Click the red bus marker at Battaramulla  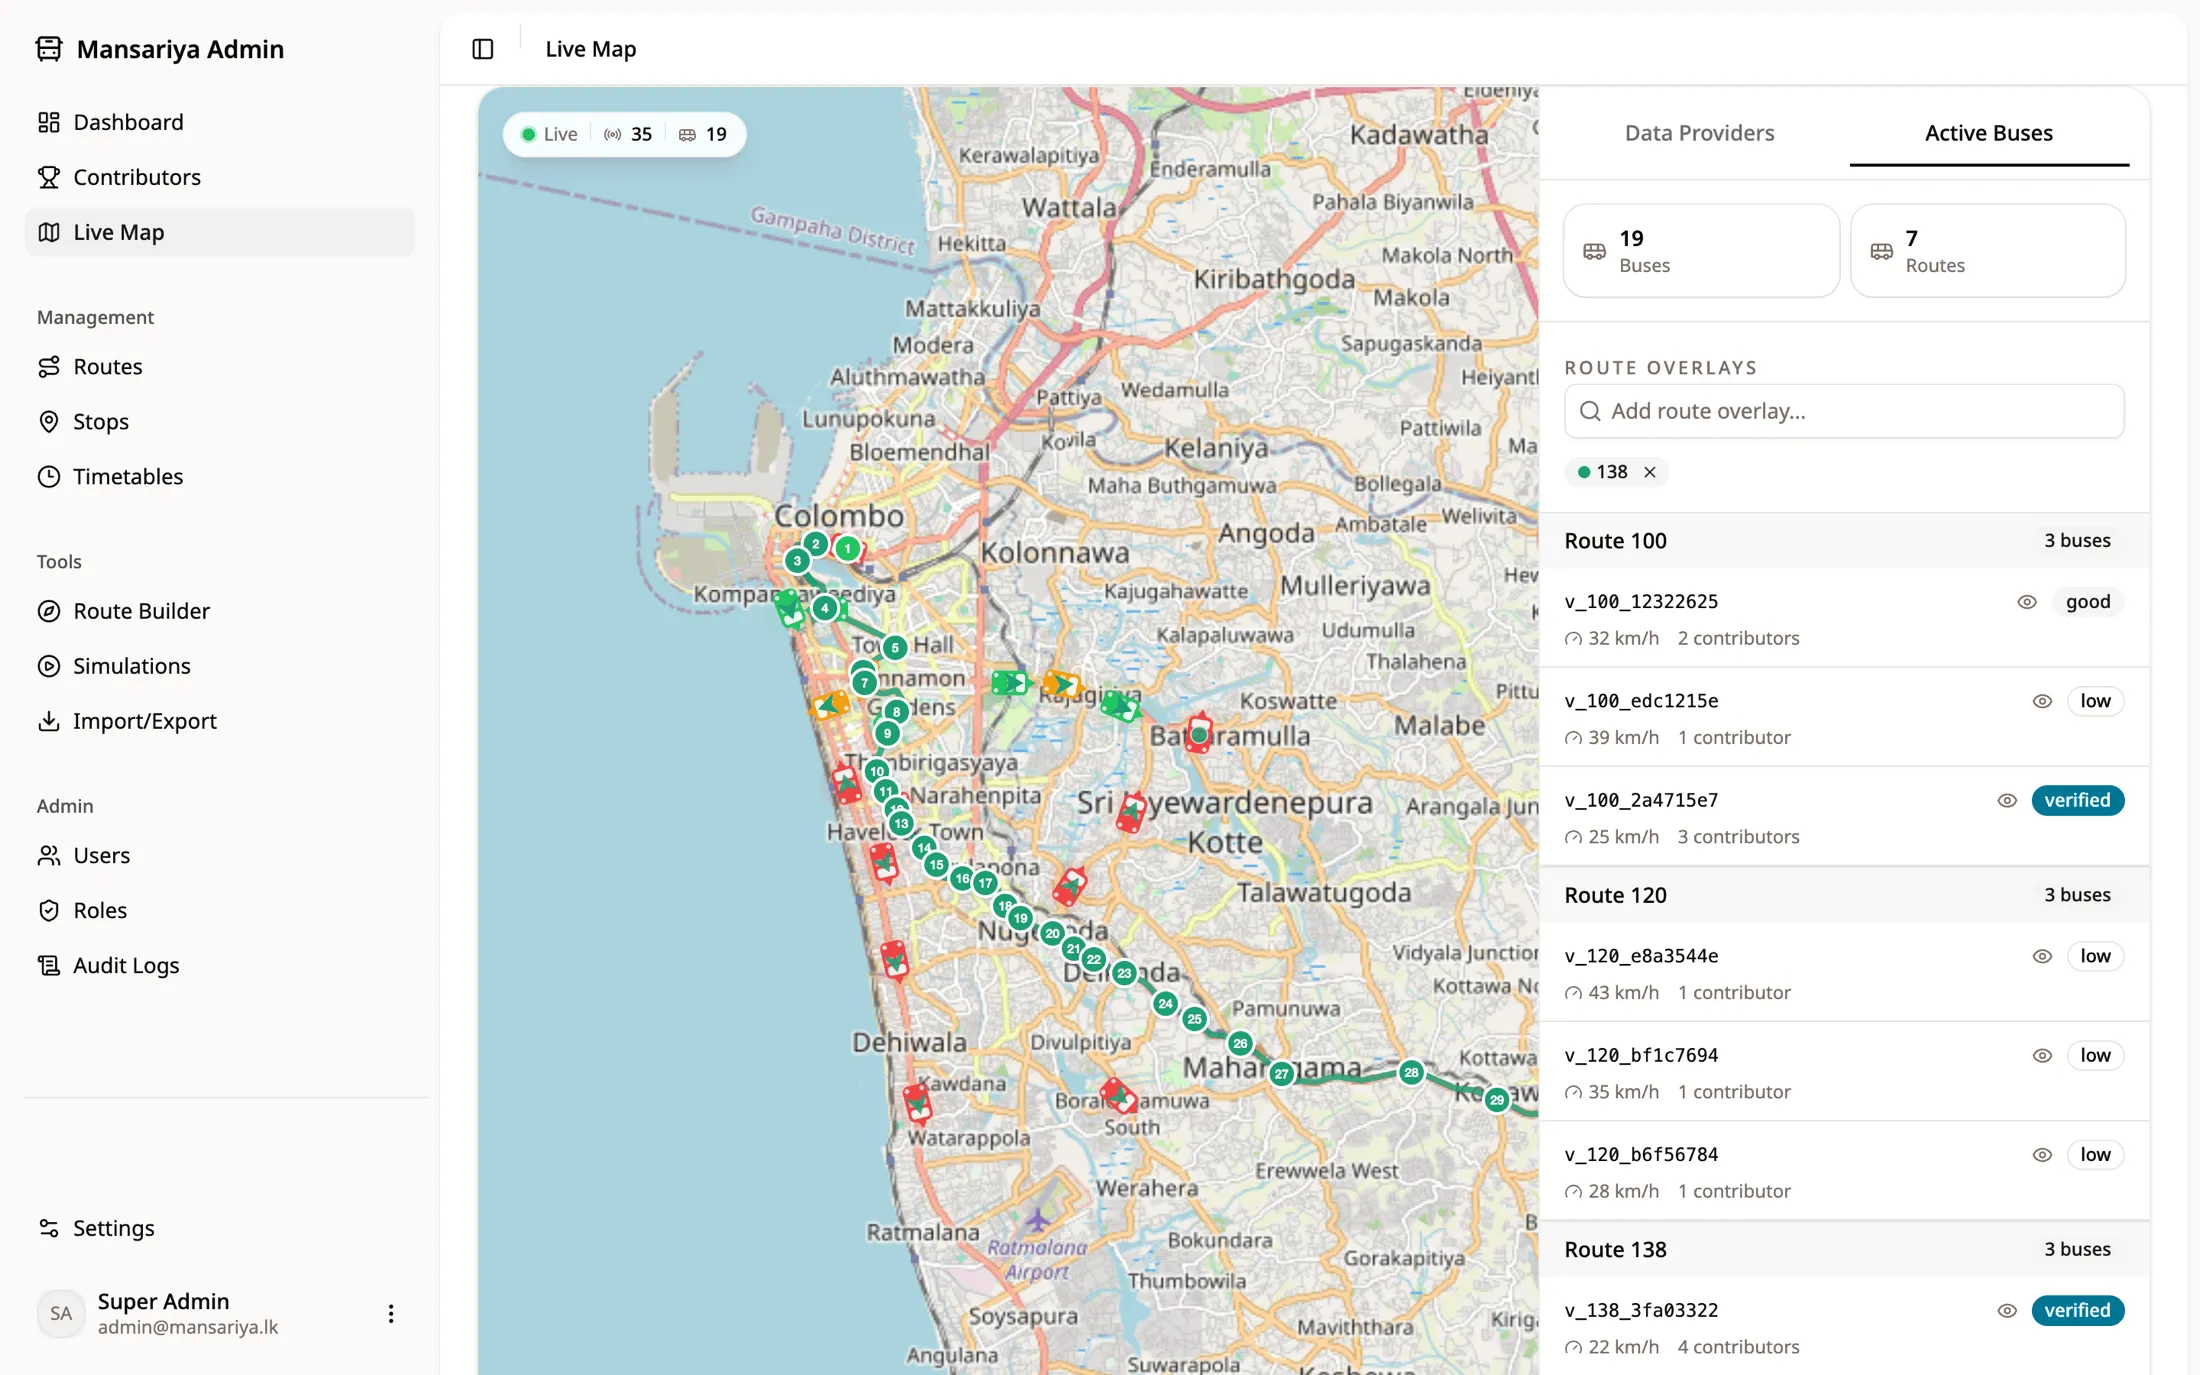pyautogui.click(x=1199, y=734)
